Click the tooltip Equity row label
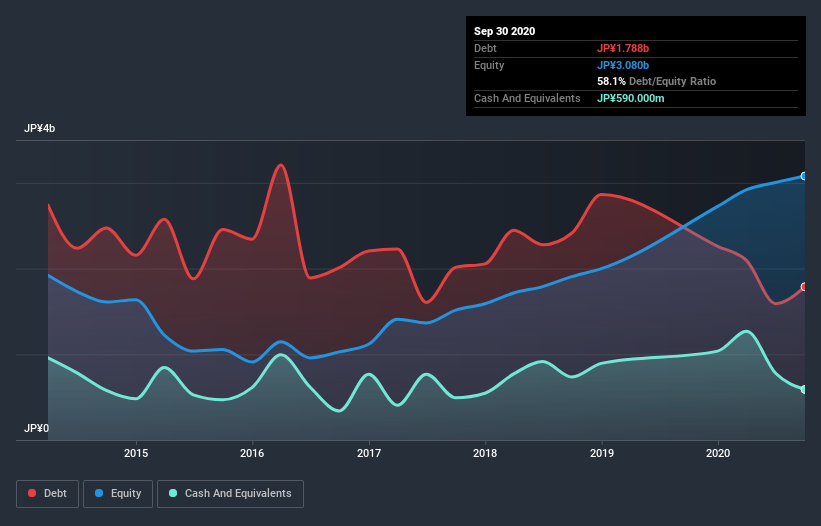The image size is (821, 526). pos(489,65)
